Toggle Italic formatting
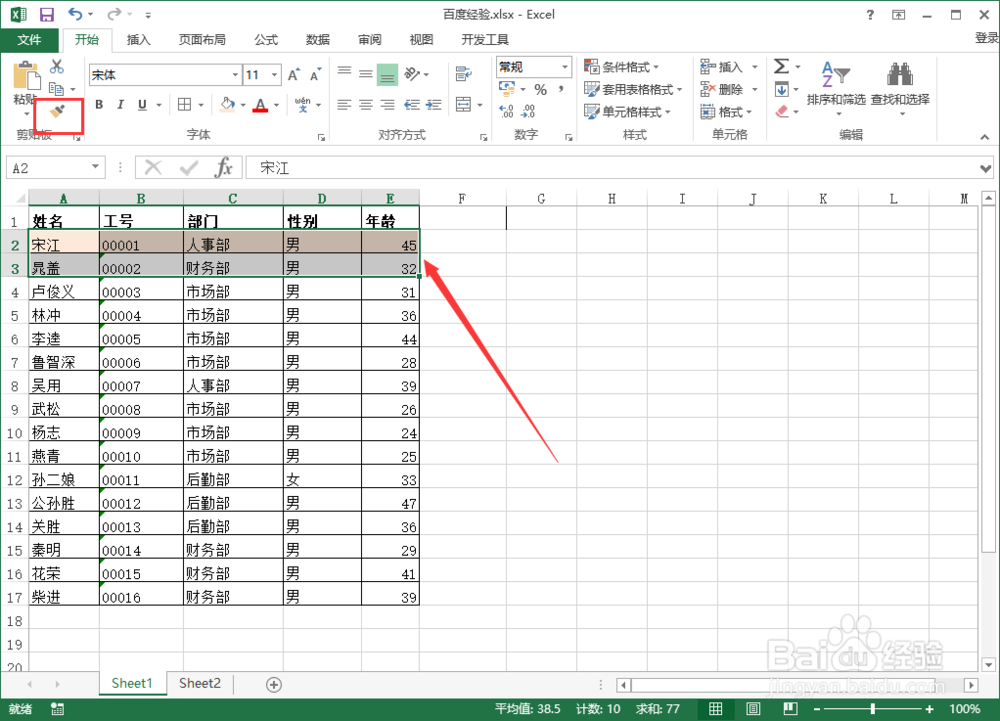The height and width of the screenshot is (721, 1000). tap(120, 105)
